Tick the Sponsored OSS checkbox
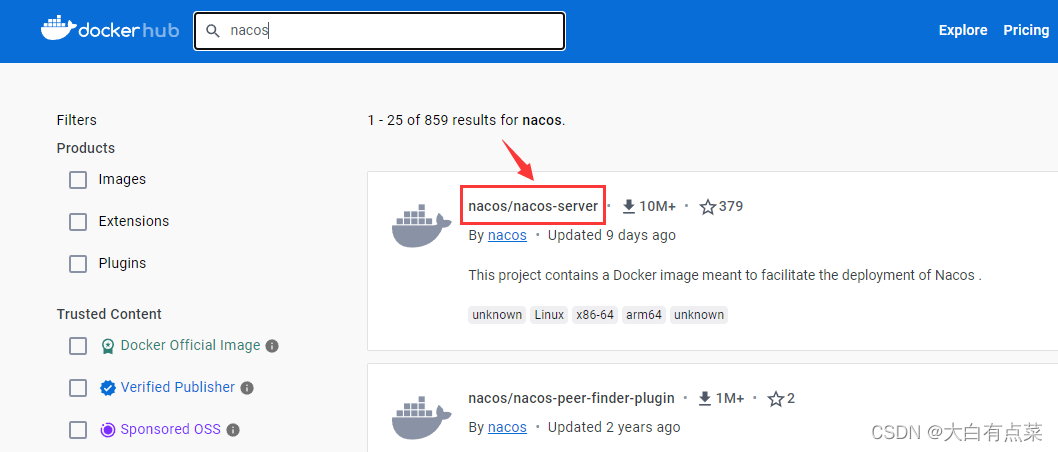1058x452 pixels. pyautogui.click(x=78, y=430)
